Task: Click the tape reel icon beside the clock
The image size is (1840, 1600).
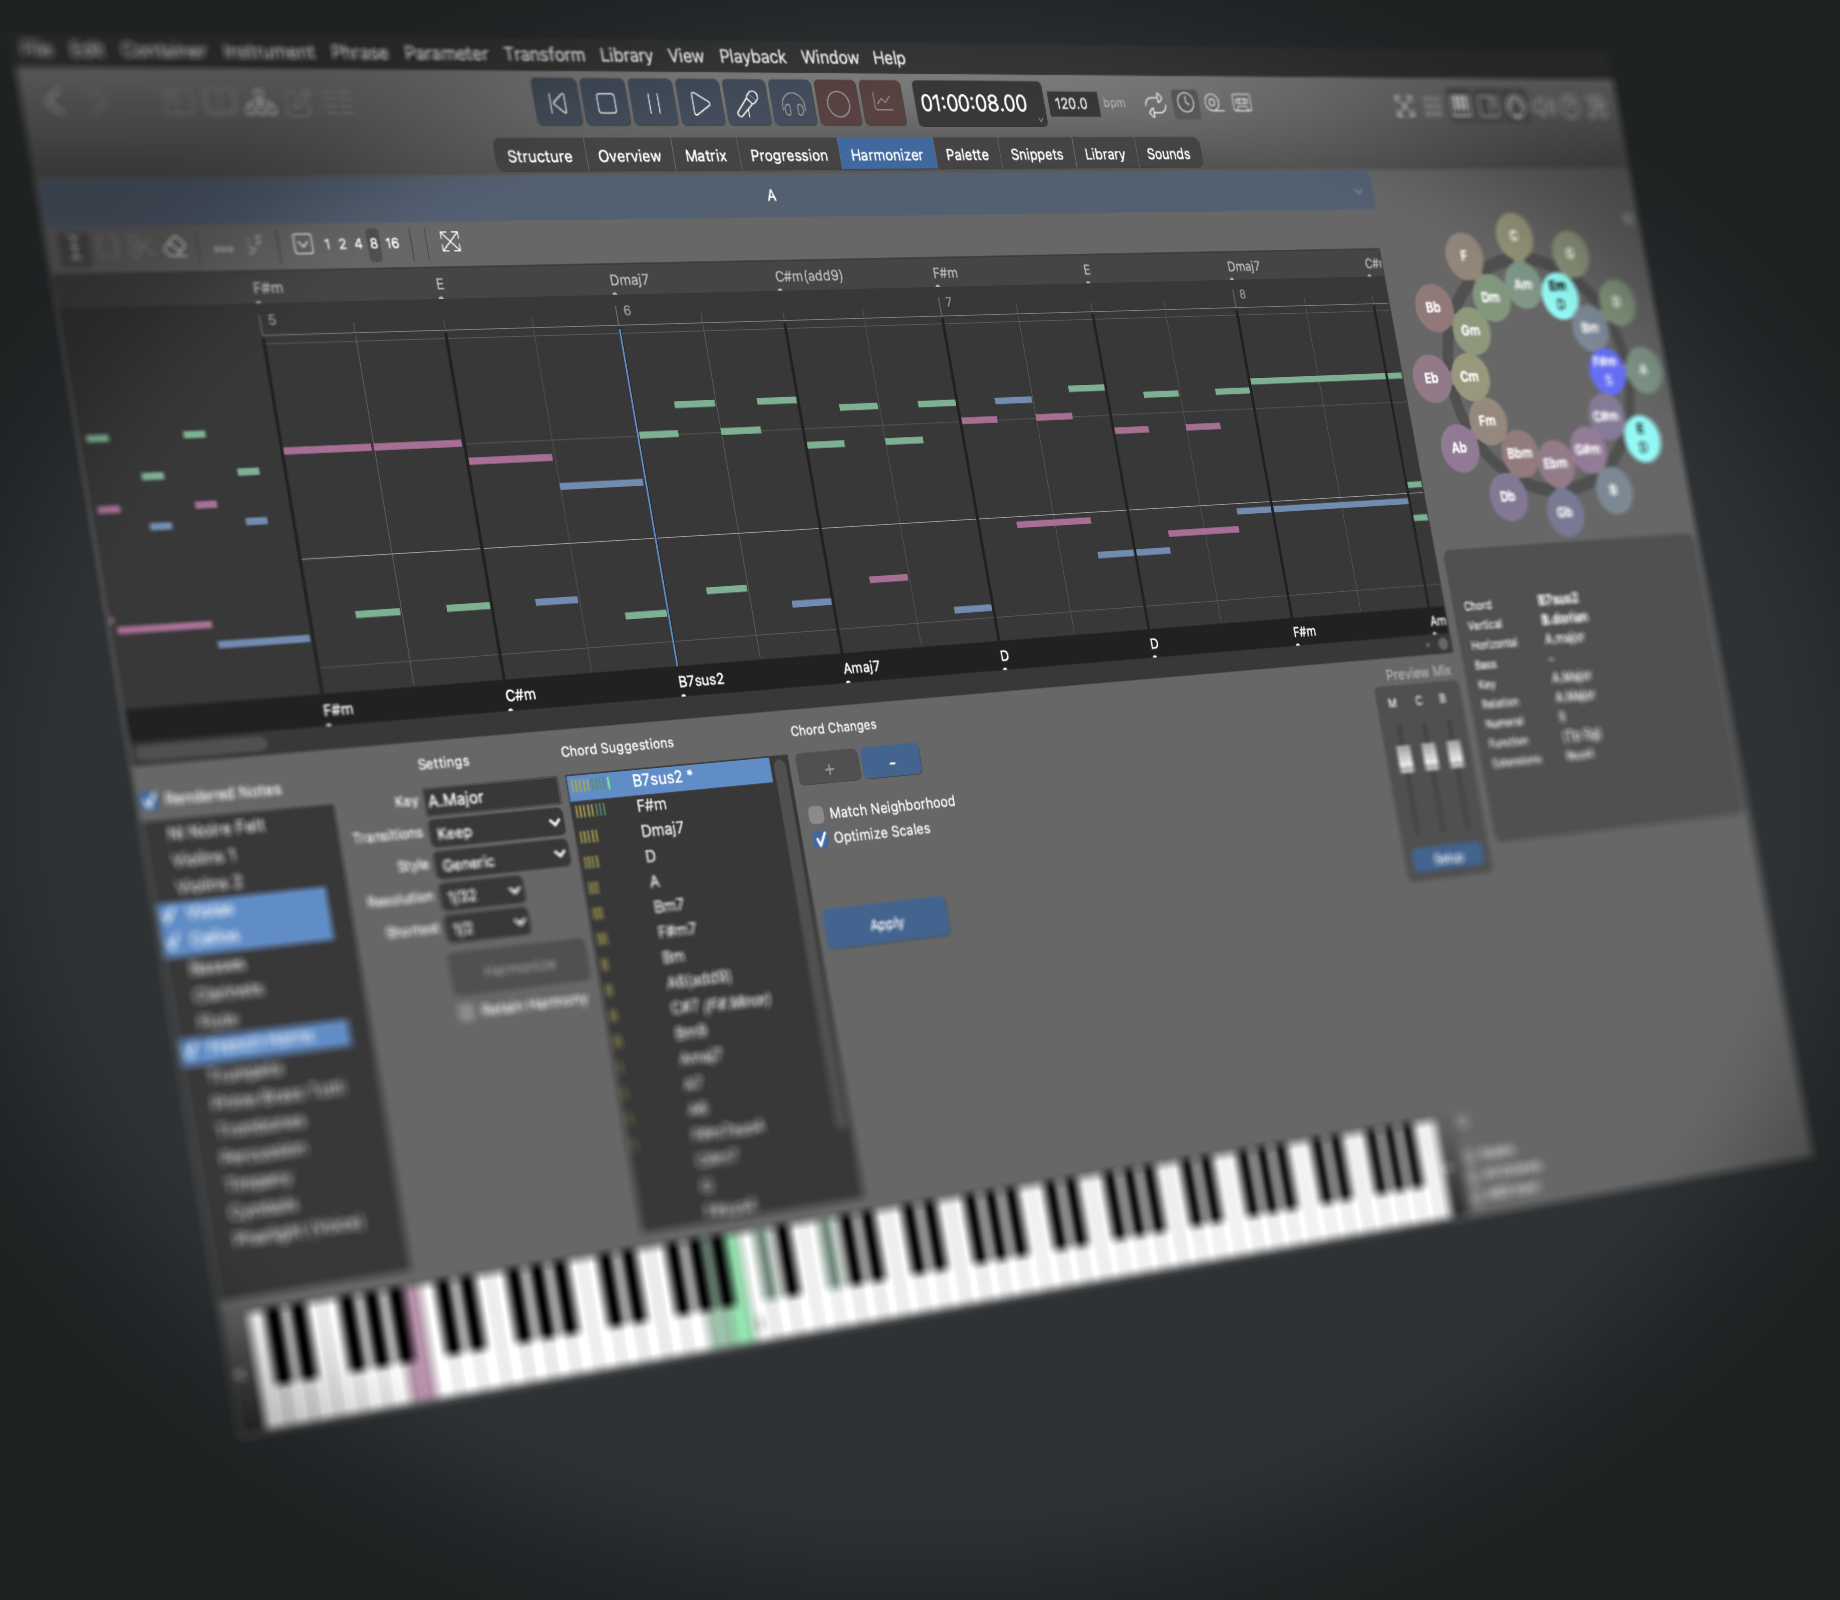Action: [1213, 103]
